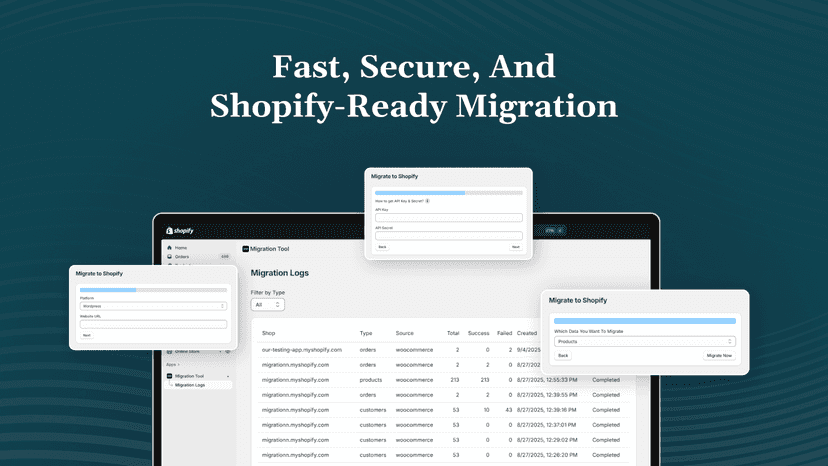Screen dimensions: 828x466
Task: Click the Migration Logs page heading
Action: (x=279, y=273)
